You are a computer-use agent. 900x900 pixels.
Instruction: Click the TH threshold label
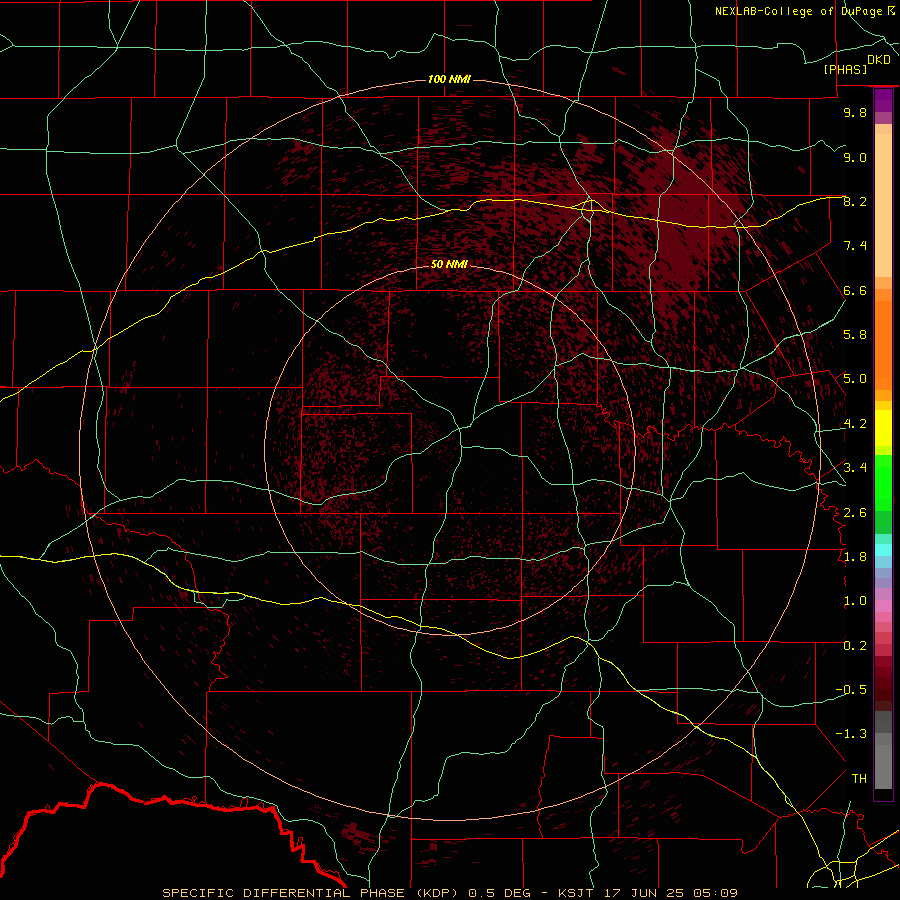(859, 779)
